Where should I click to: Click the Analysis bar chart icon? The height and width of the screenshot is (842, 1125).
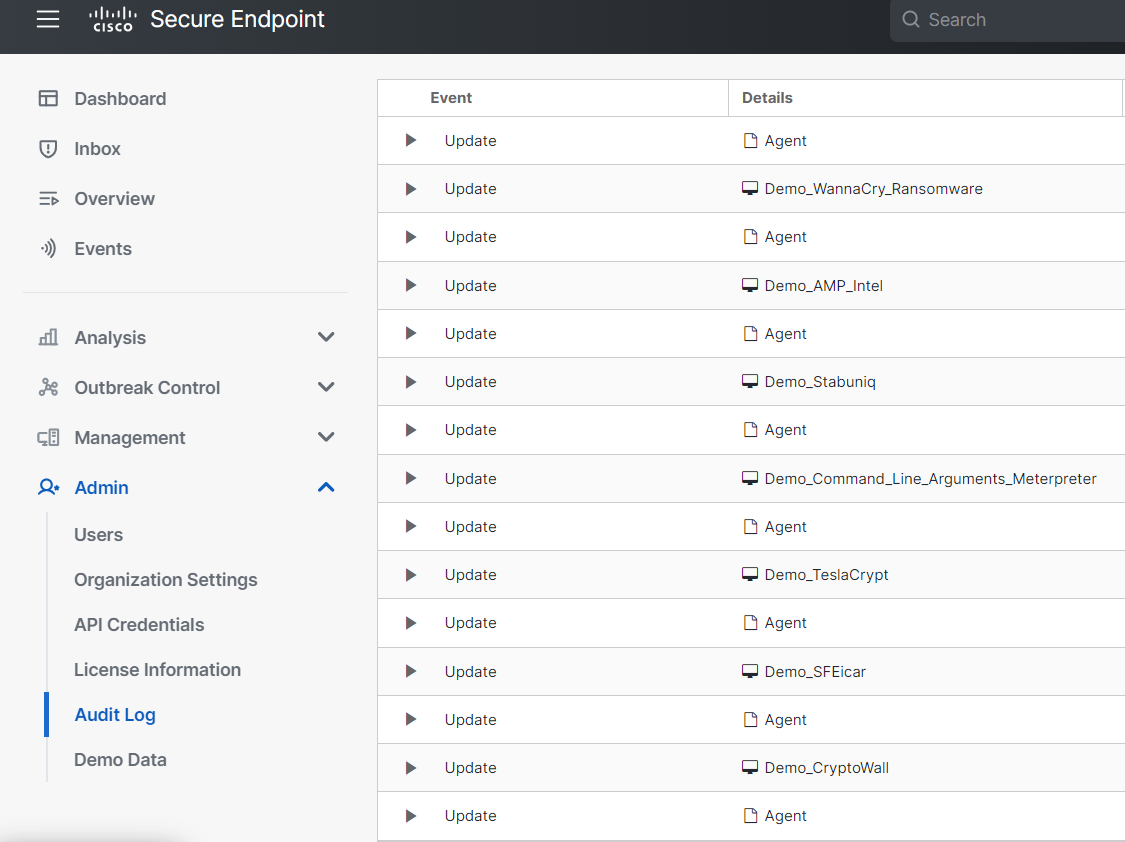[48, 338]
